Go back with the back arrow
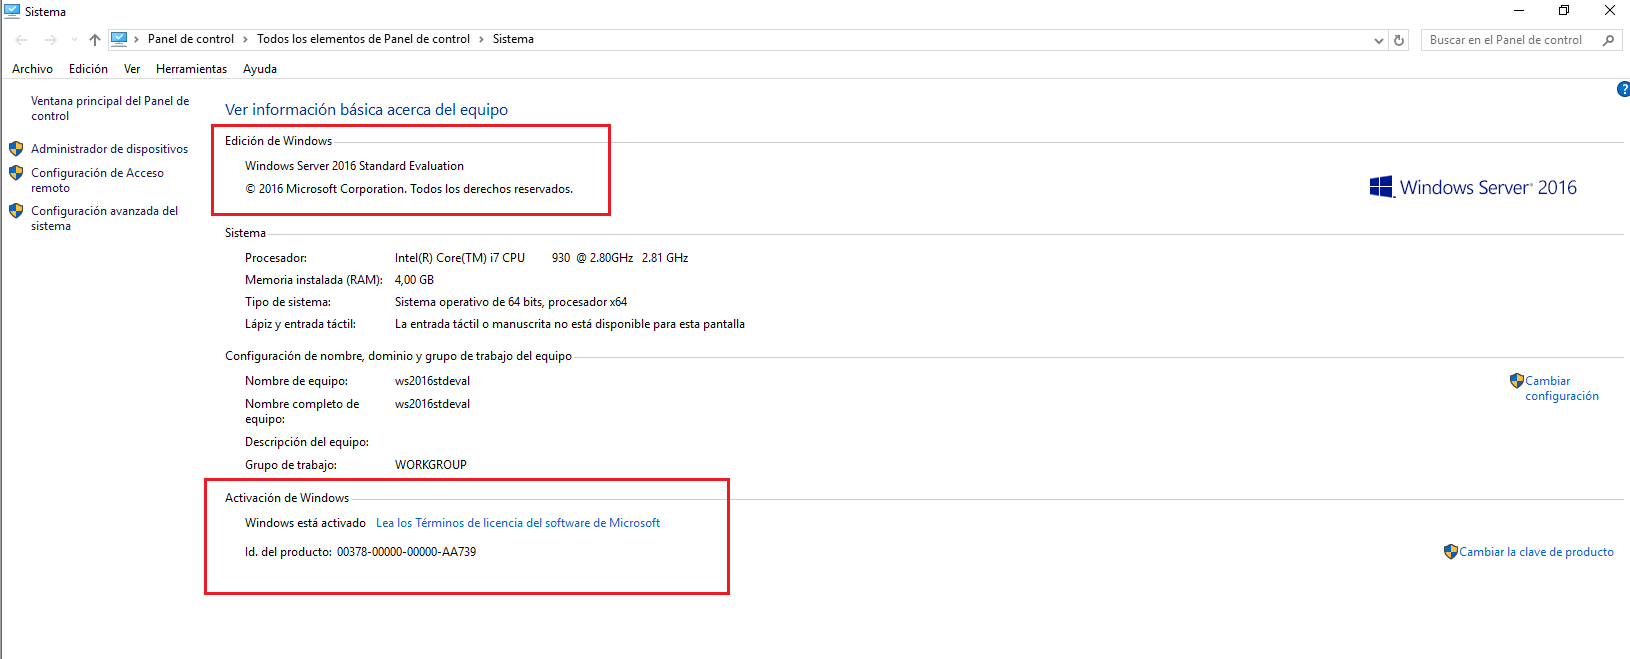The image size is (1630, 659). pos(21,40)
